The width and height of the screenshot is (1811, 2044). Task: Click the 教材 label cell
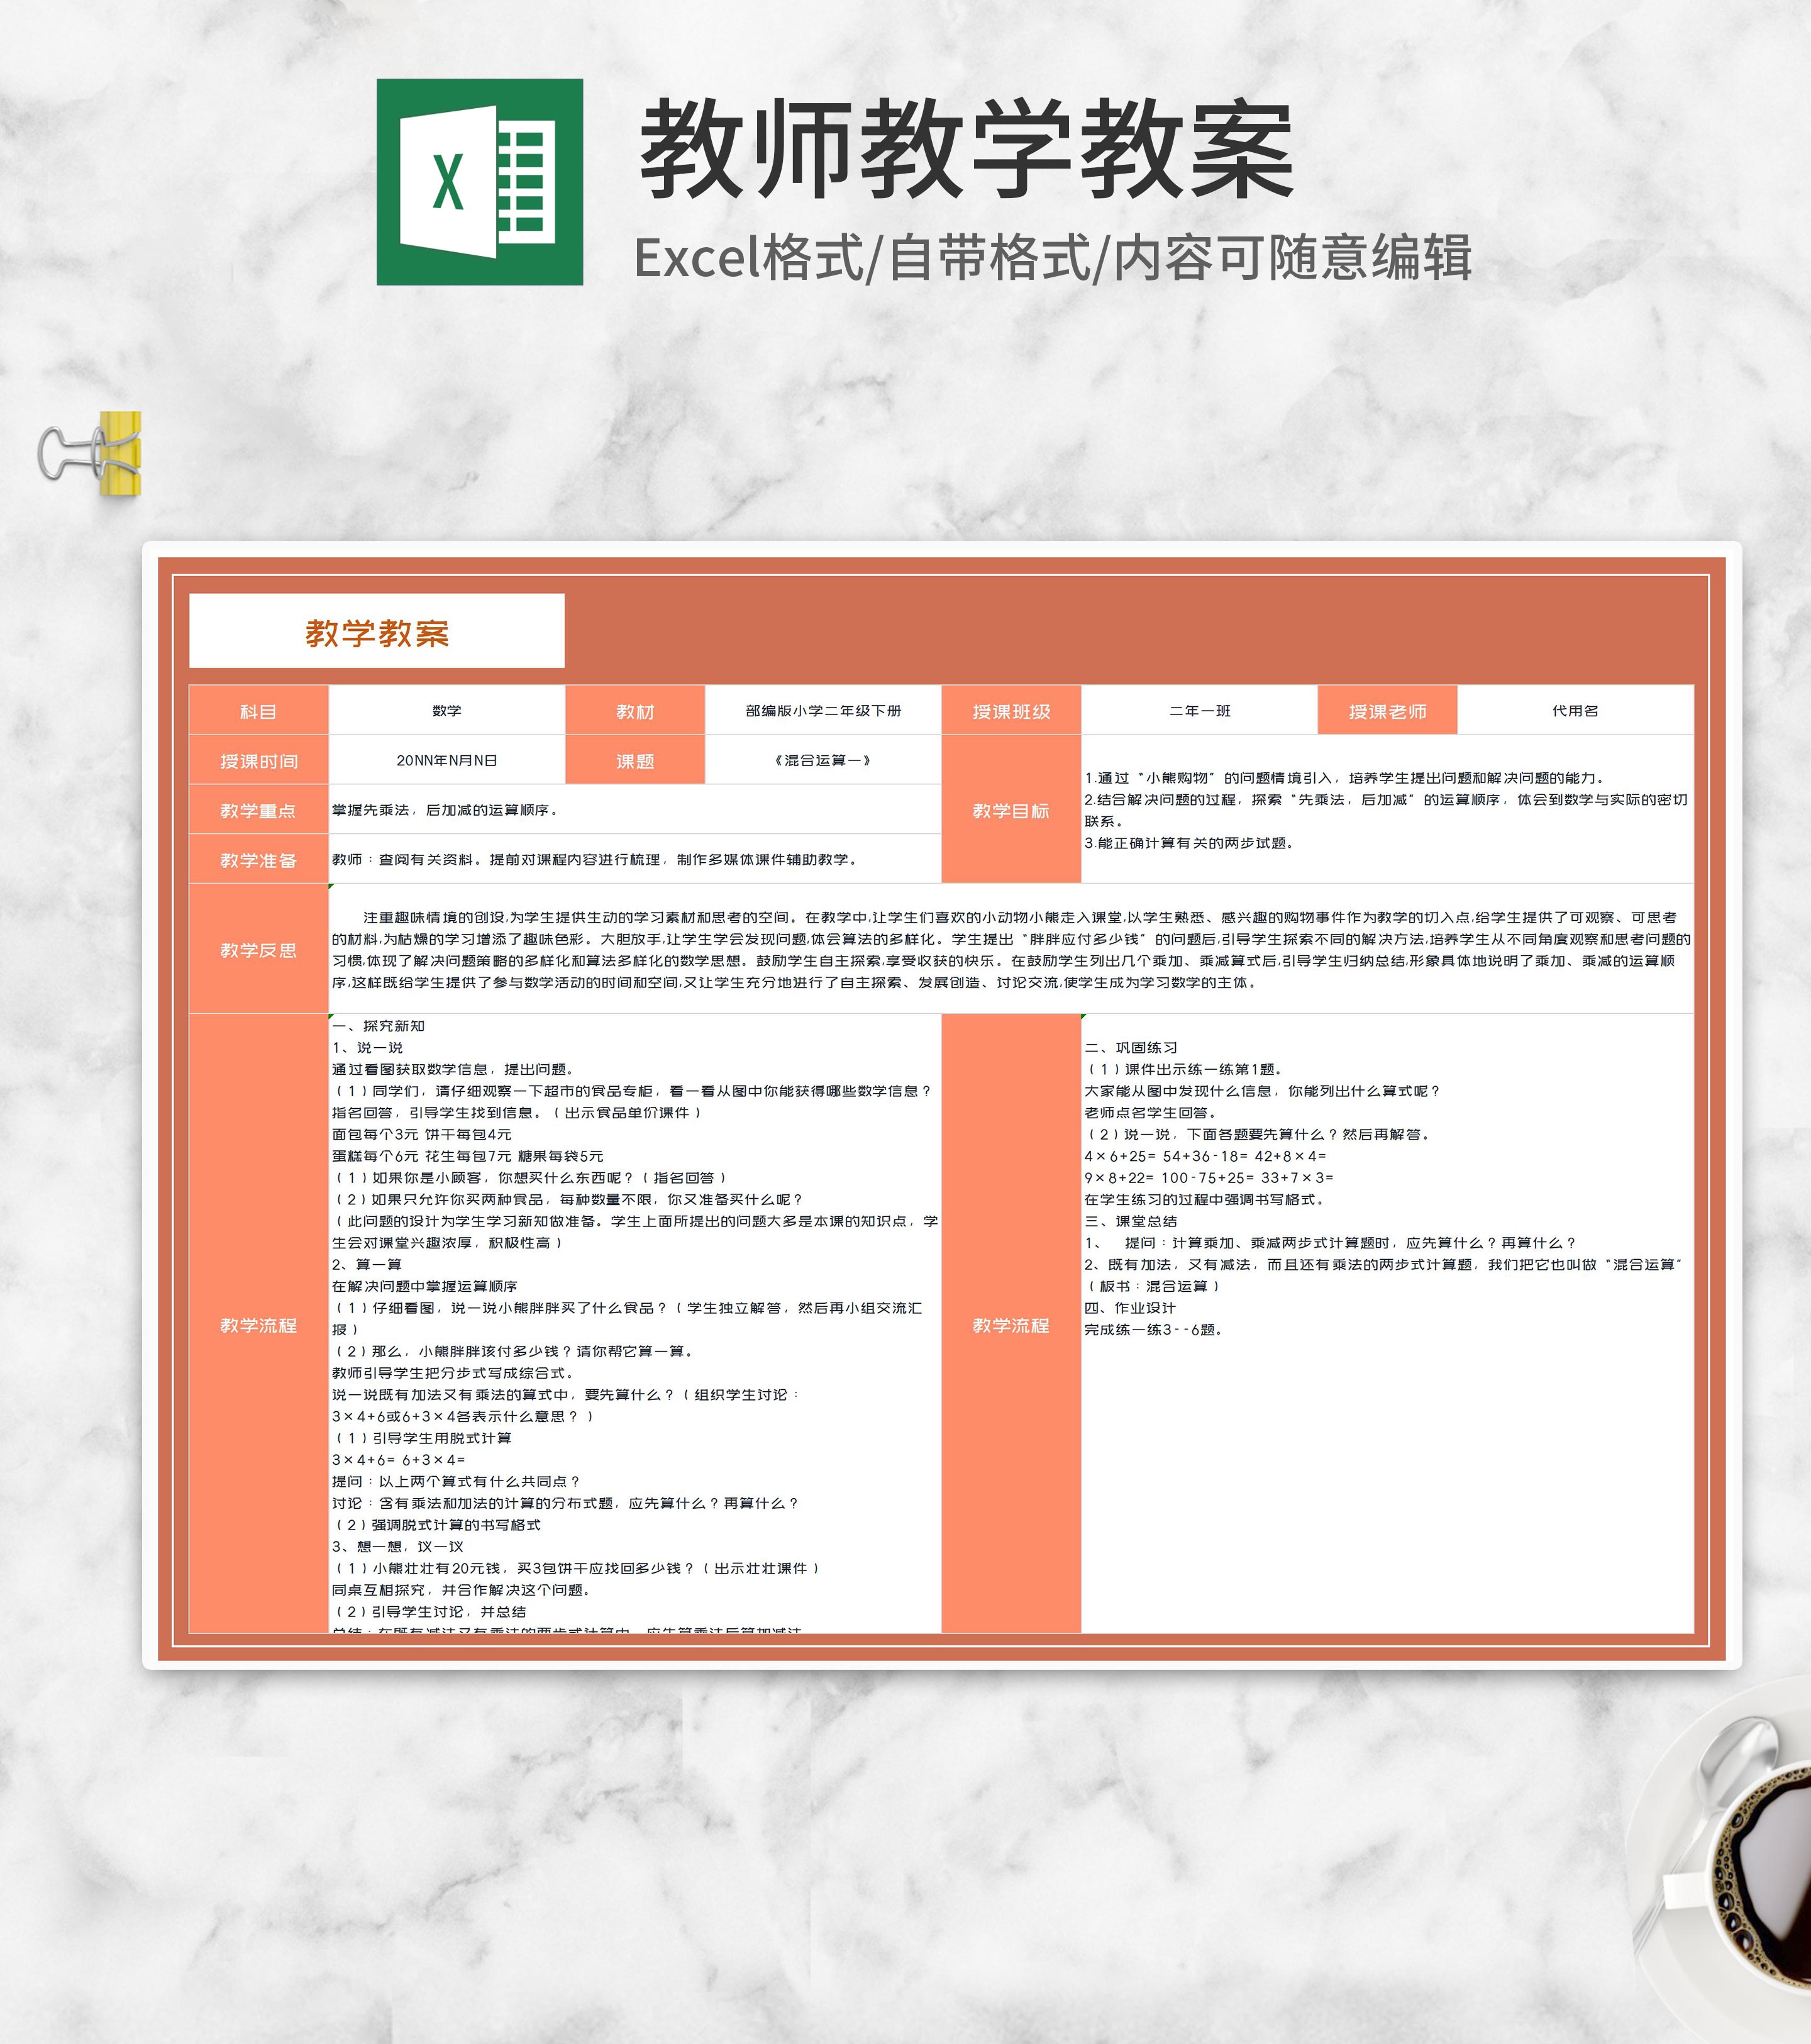(635, 711)
